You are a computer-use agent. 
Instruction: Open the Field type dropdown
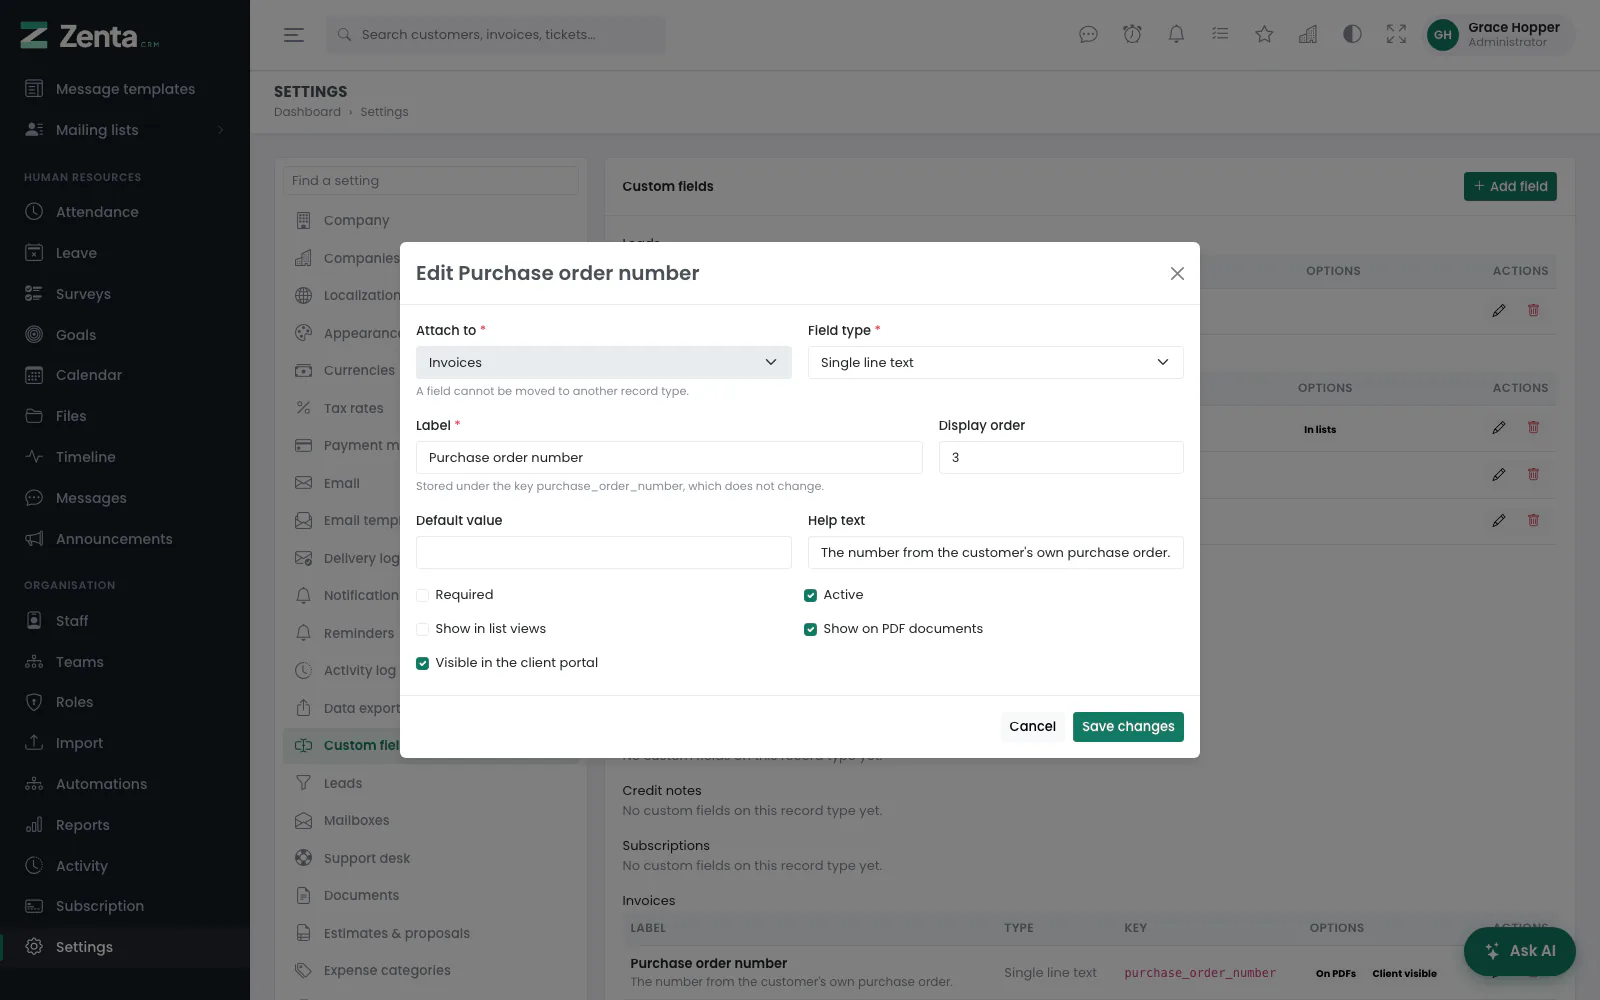point(996,362)
